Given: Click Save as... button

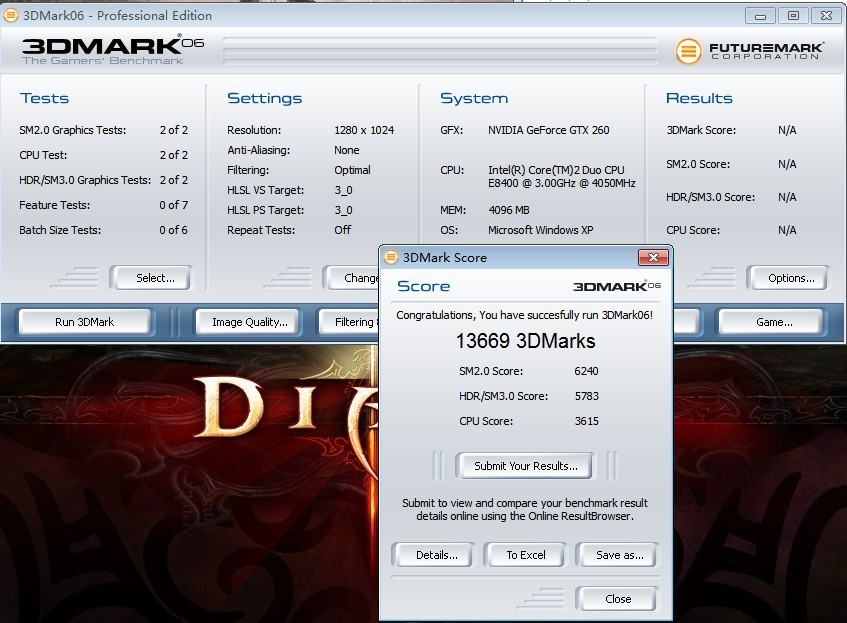Looking at the screenshot, I should pos(617,555).
